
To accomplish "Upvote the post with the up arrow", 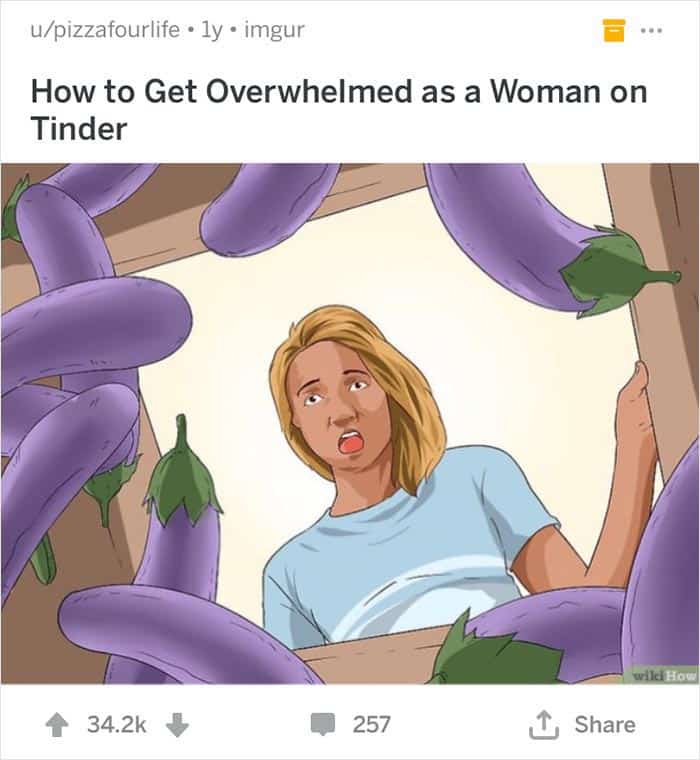I will tap(57, 725).
